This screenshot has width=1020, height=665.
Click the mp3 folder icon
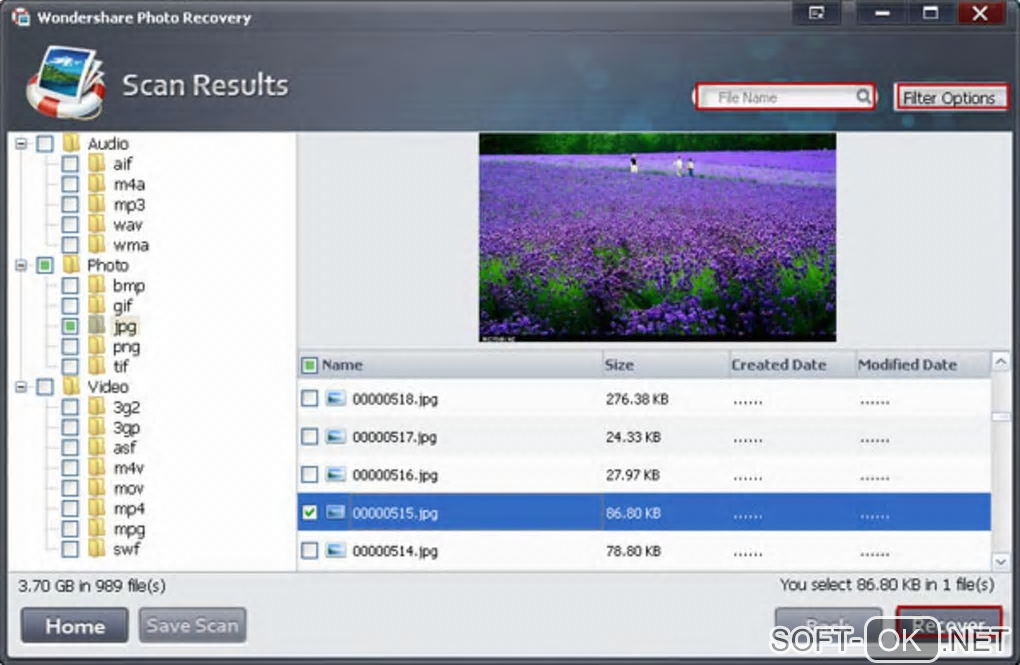click(96, 204)
